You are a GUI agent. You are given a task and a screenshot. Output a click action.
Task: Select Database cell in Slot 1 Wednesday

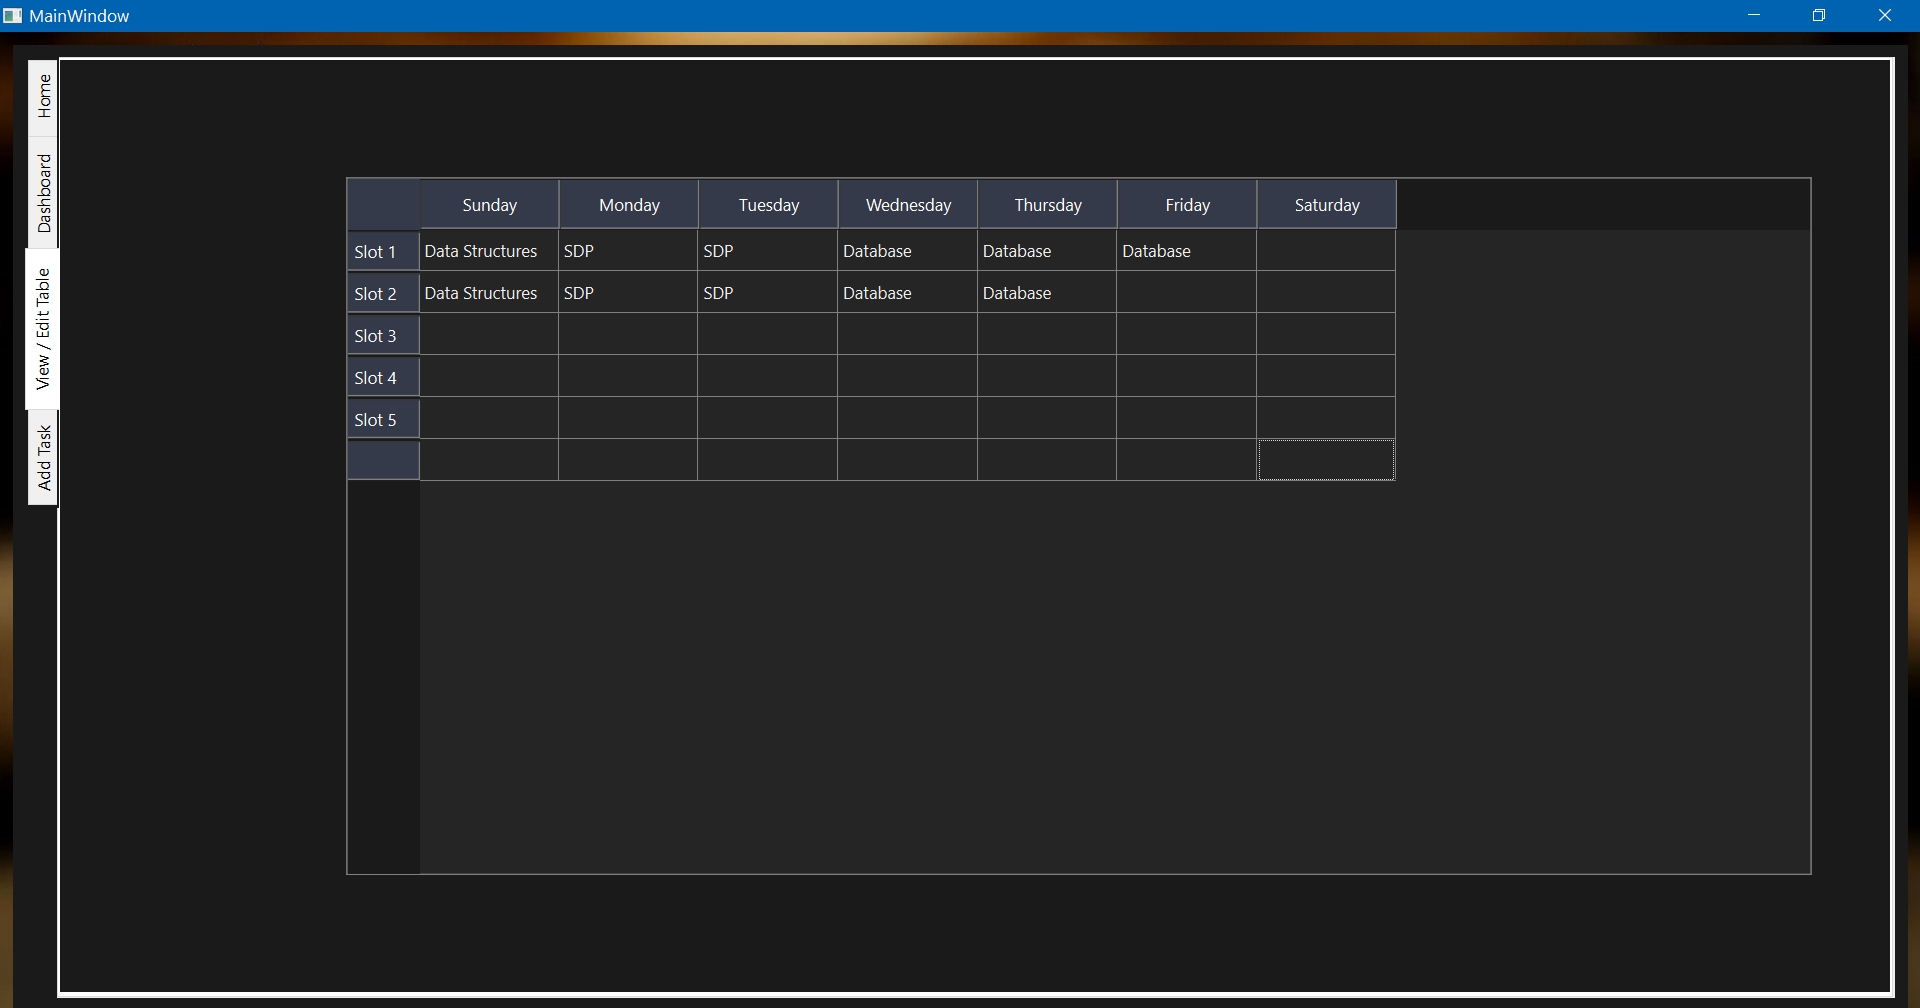(x=908, y=251)
